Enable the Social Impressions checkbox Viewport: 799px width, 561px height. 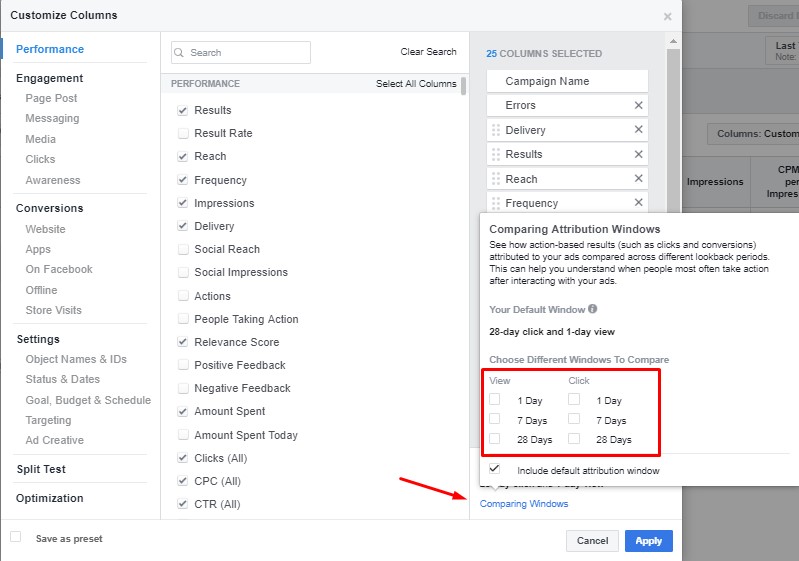182,272
